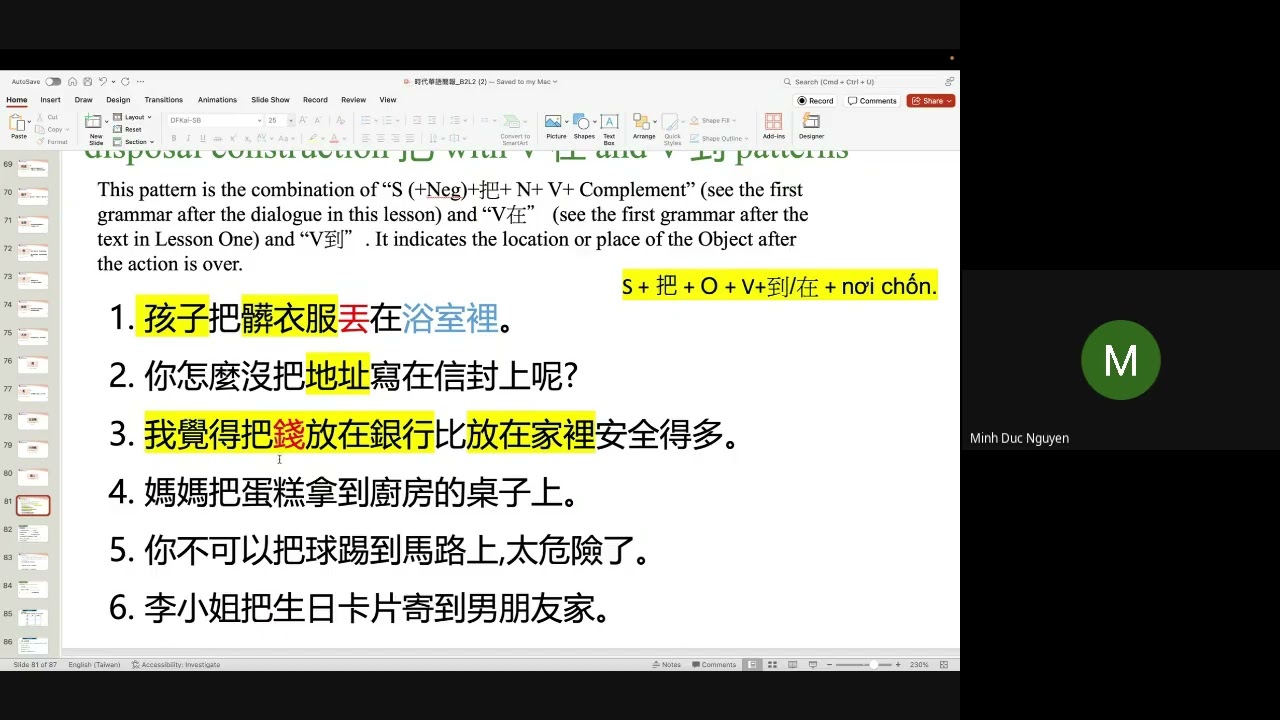The height and width of the screenshot is (720, 1280).
Task: Click Accessibility: Investigate in status bar
Action: point(176,665)
